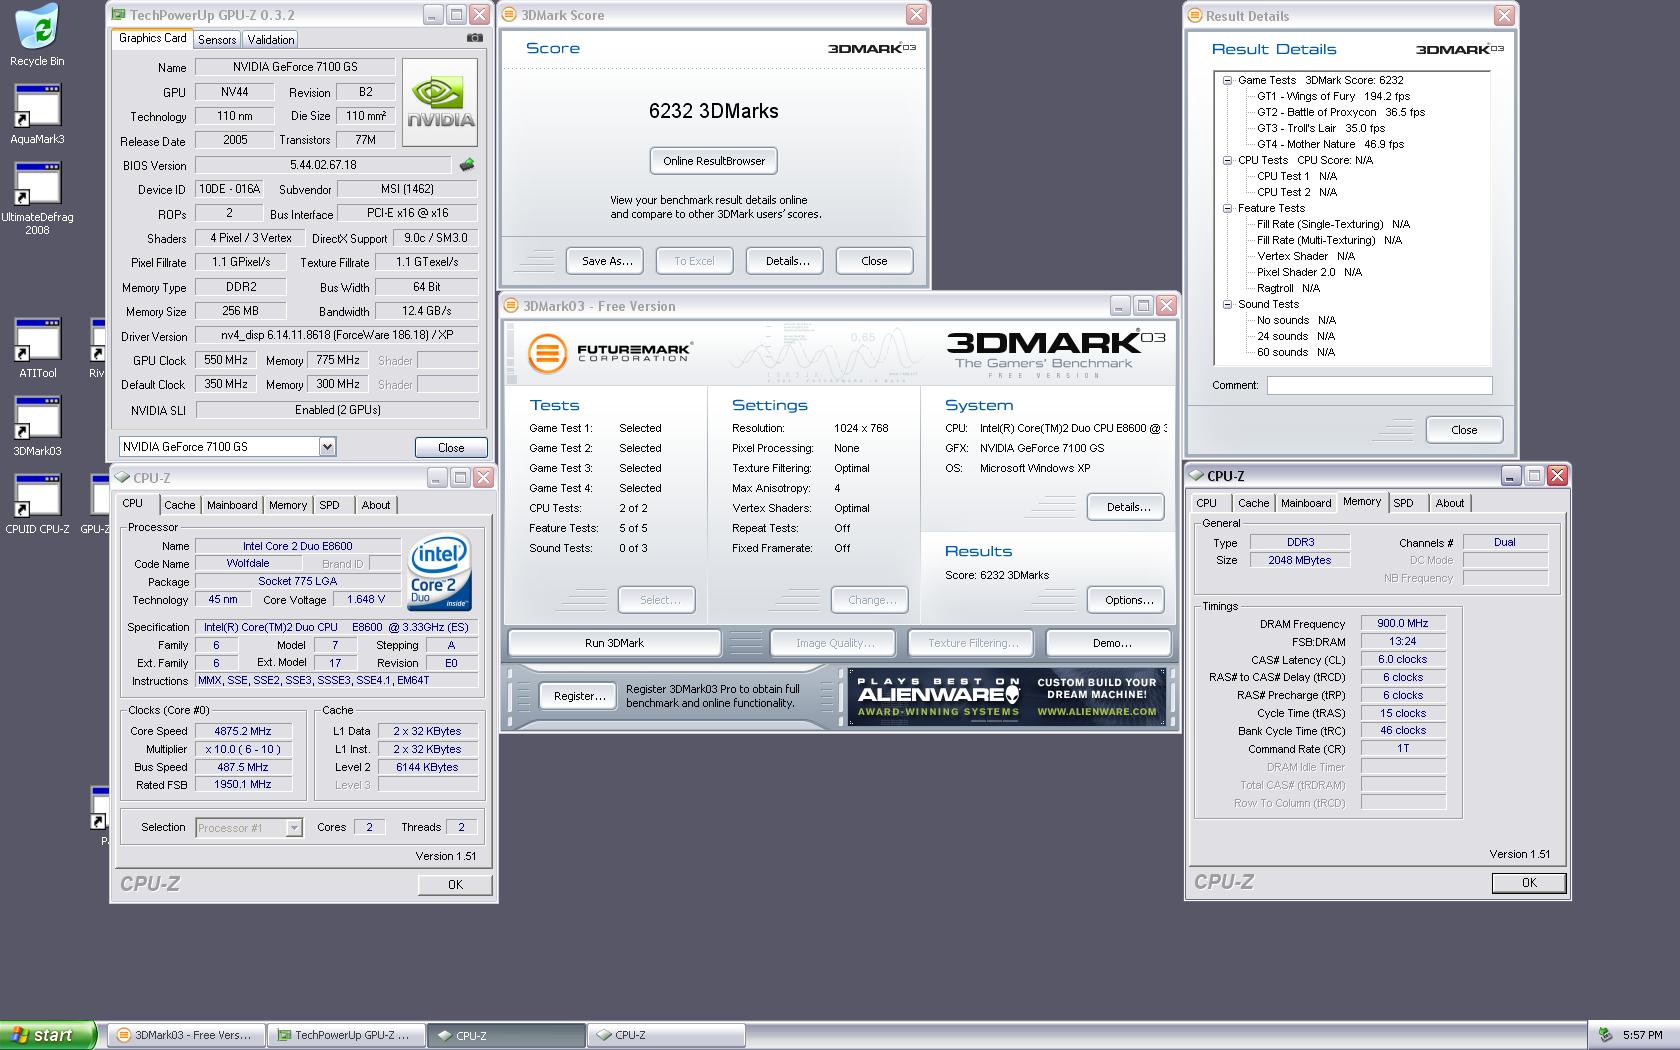Collapse the Feature Tests tree node

point(1227,208)
